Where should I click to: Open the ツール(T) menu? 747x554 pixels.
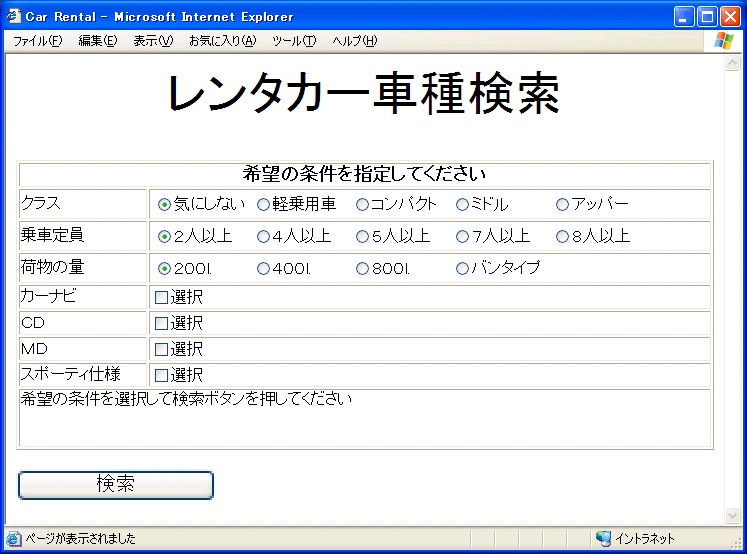pyautogui.click(x=294, y=41)
